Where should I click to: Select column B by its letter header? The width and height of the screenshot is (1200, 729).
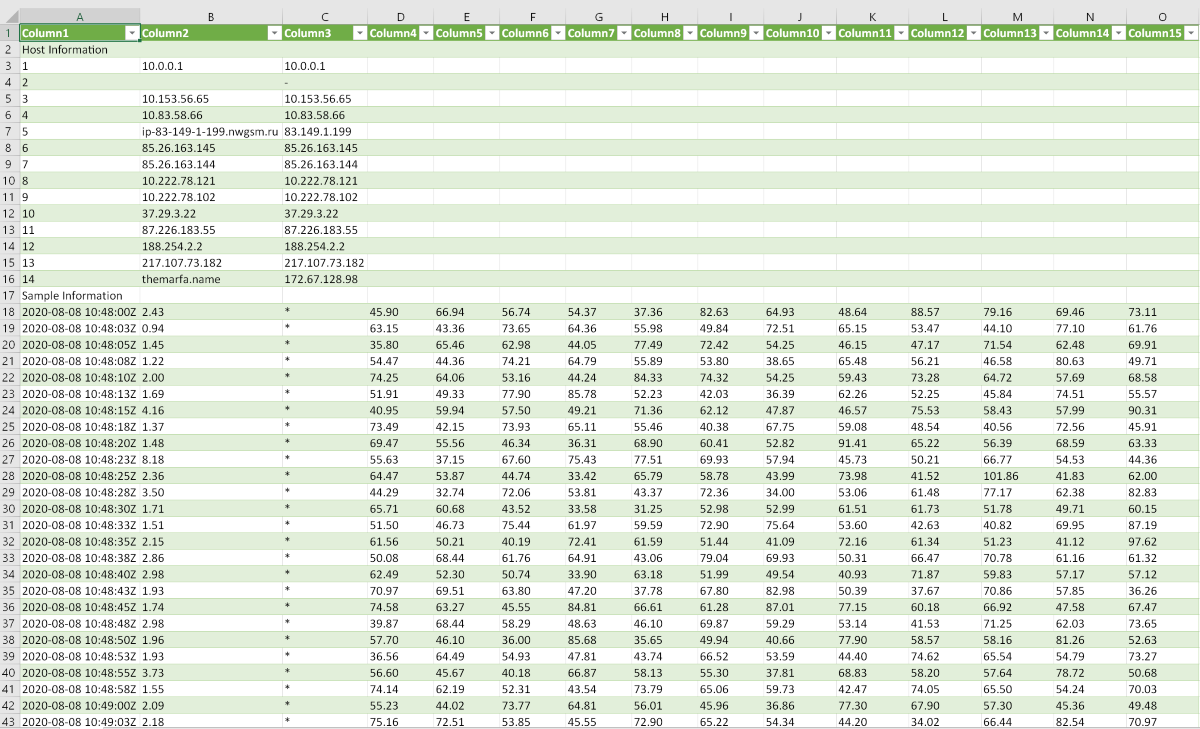(x=210, y=17)
